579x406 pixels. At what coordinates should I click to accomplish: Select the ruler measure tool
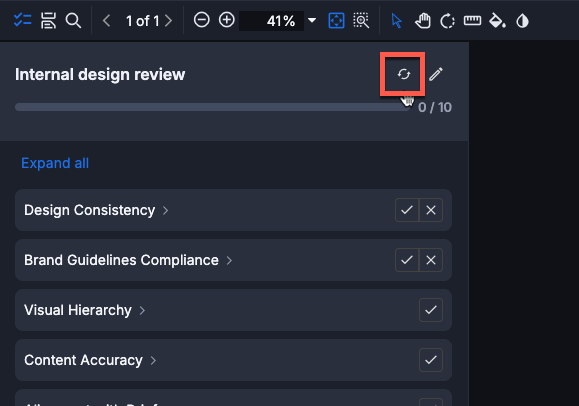472,20
